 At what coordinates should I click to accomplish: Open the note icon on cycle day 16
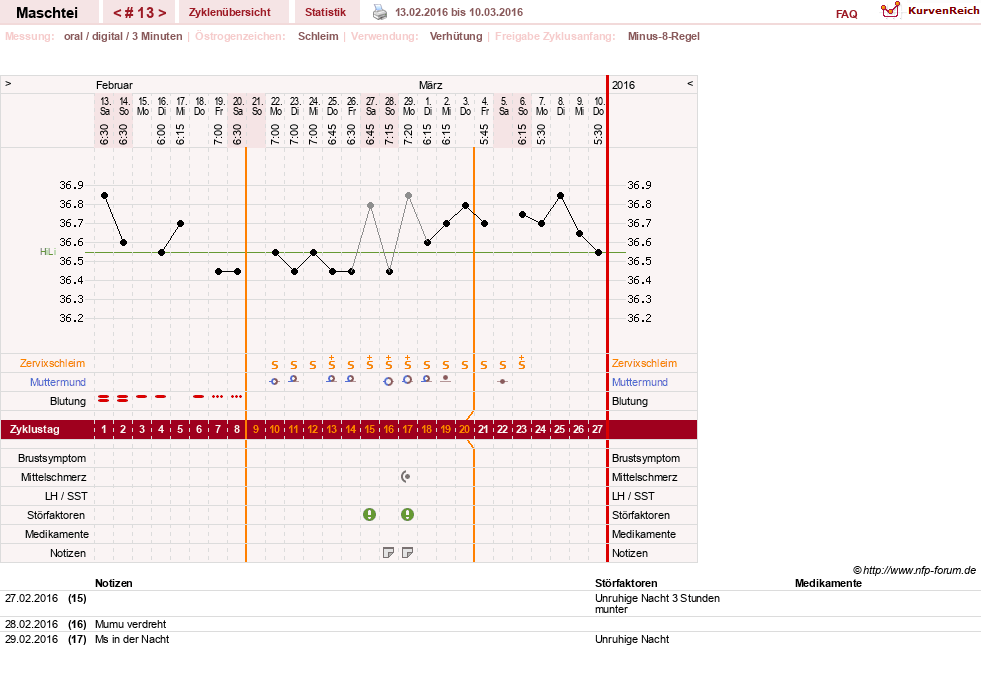(389, 553)
